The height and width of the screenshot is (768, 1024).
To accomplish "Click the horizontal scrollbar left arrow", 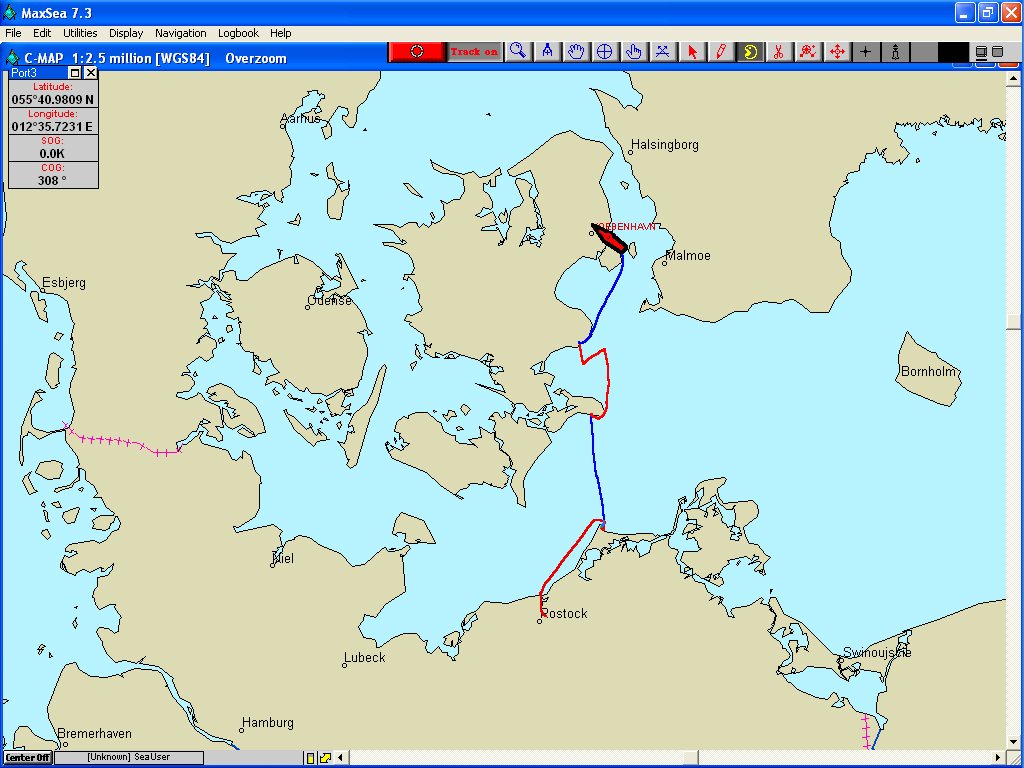I will coord(340,758).
